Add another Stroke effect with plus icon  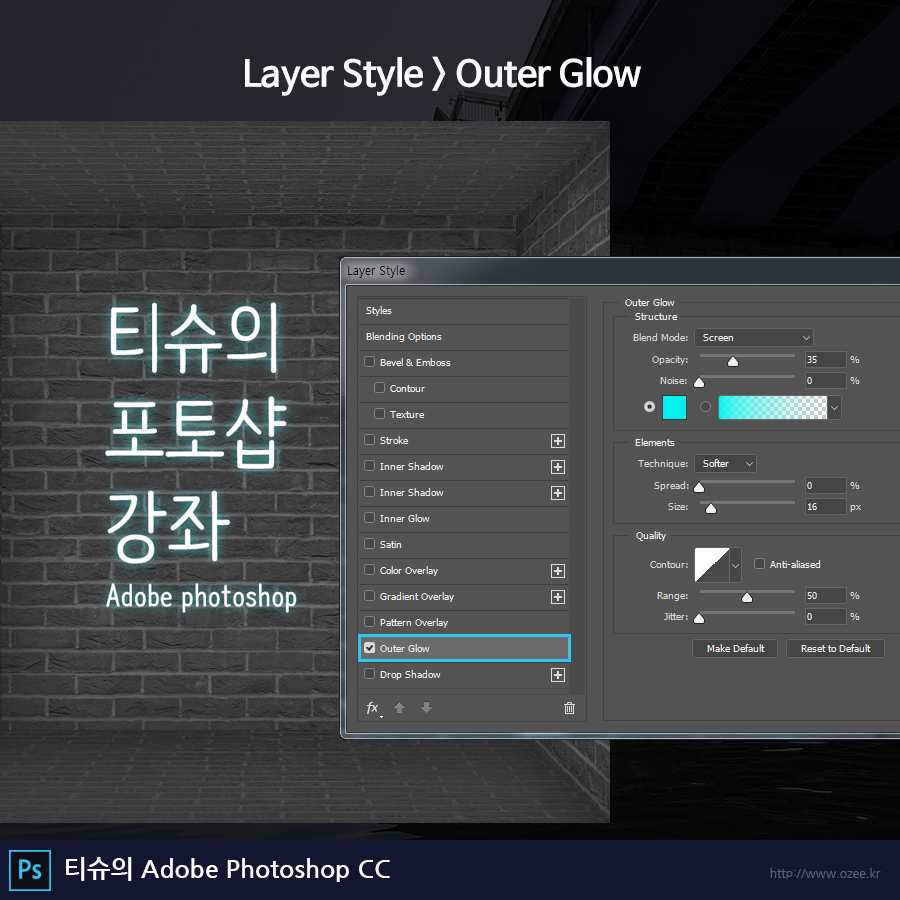point(558,441)
